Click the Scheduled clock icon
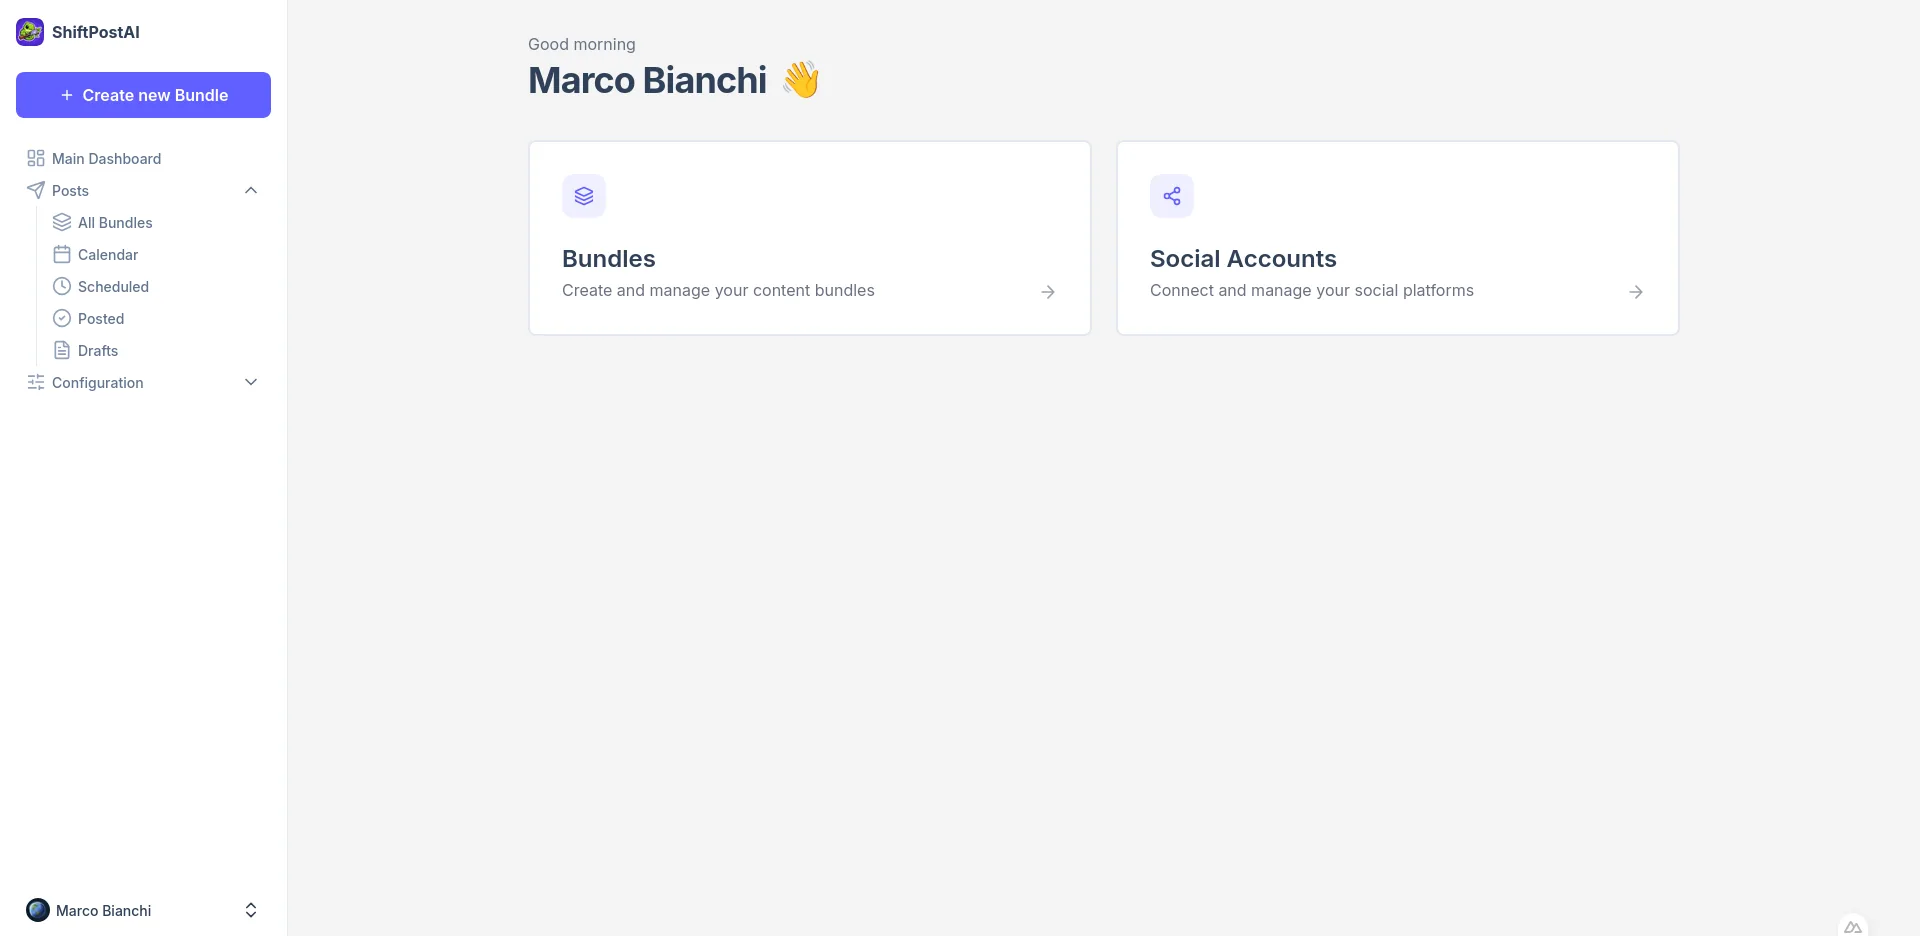1920x936 pixels. pos(61,286)
